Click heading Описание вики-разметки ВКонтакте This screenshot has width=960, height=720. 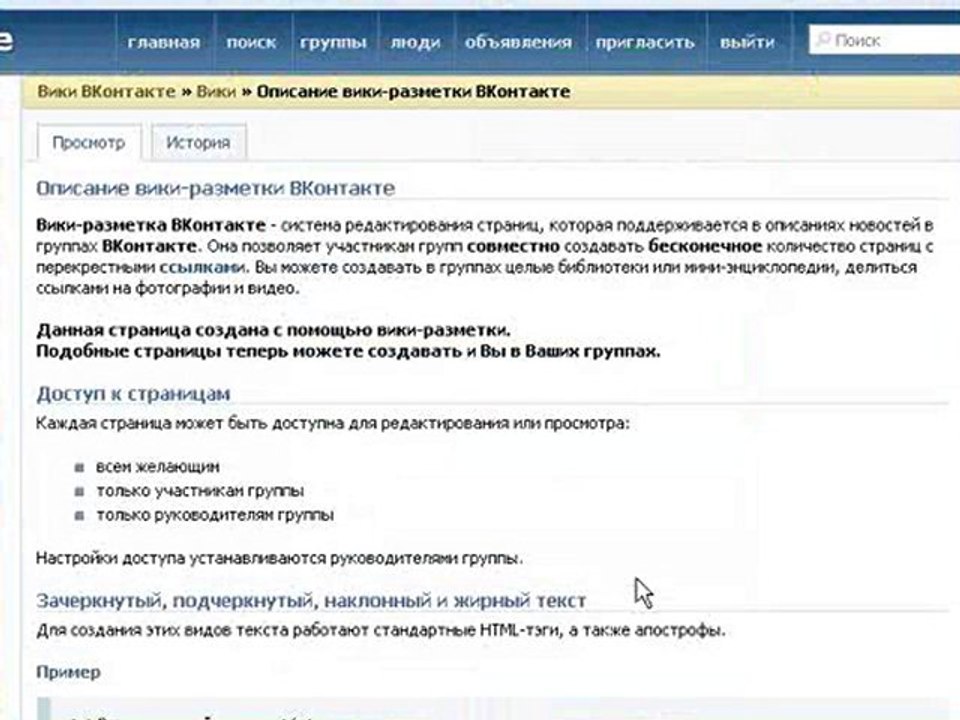pos(216,188)
